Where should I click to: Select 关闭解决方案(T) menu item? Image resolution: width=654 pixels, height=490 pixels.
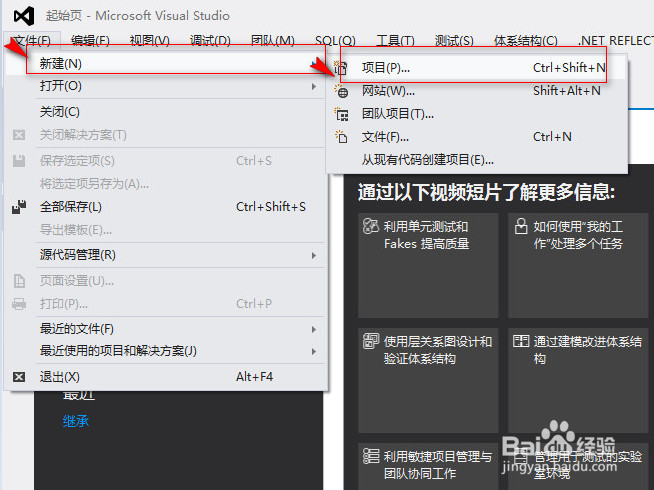[x=166, y=135]
